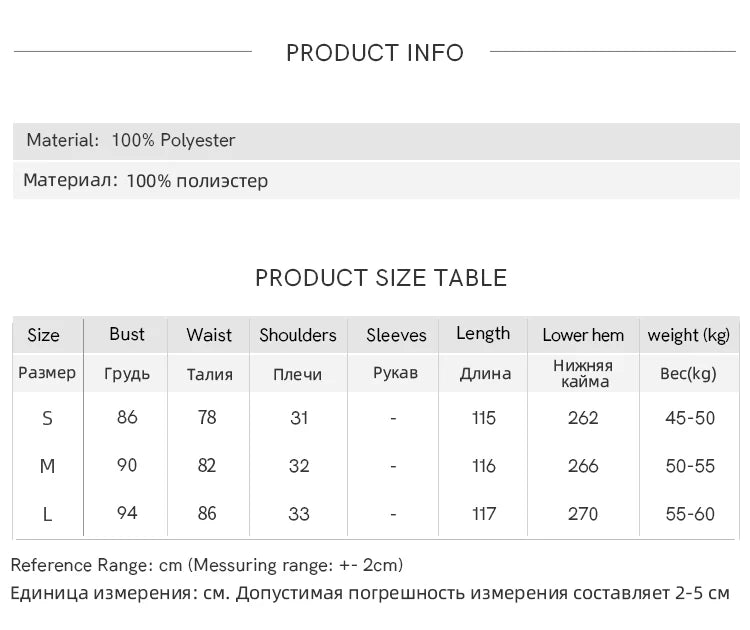Select the M size row label

pos(47,466)
